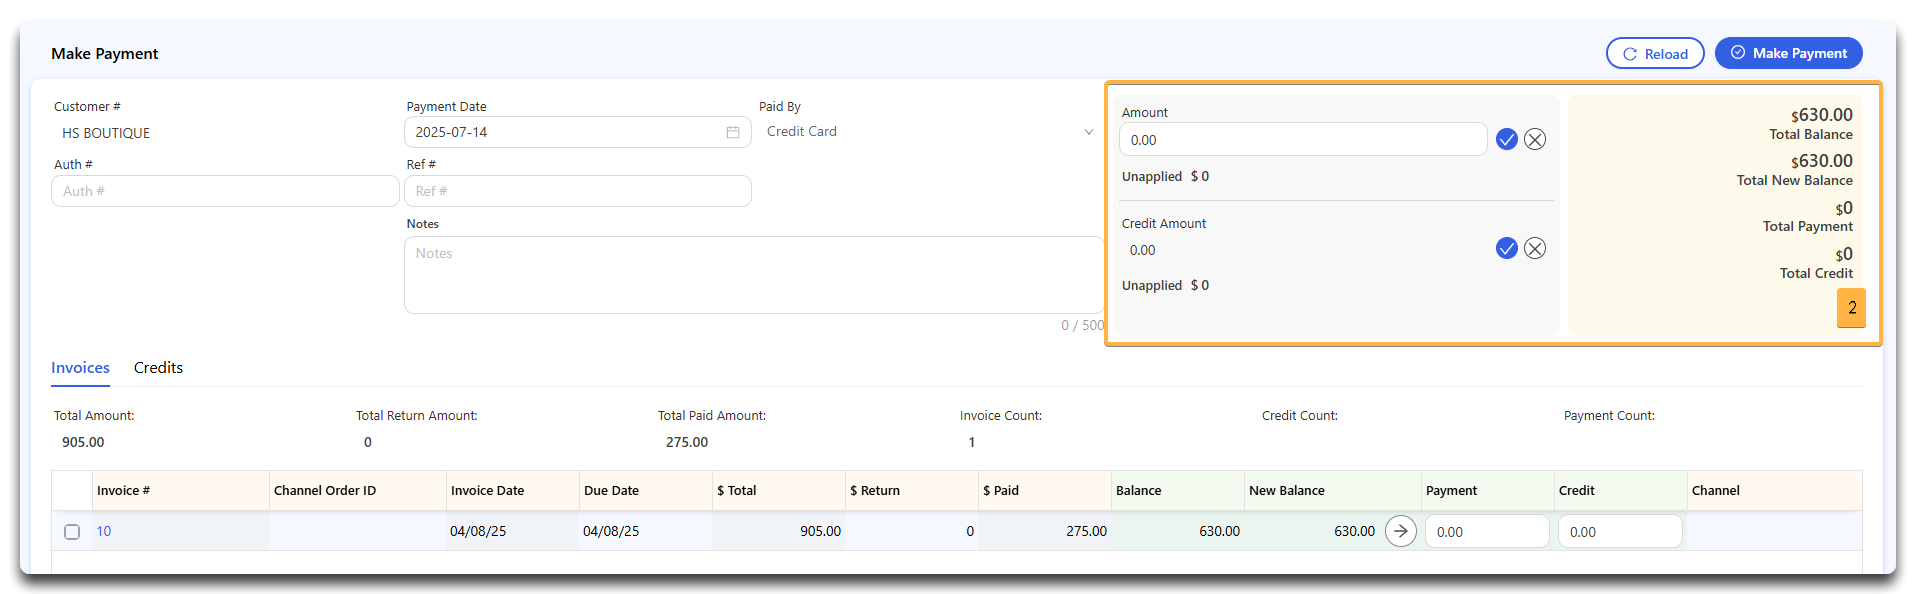Switch to the Credits tab
This screenshot has height=594, width=1916.
[x=158, y=368]
